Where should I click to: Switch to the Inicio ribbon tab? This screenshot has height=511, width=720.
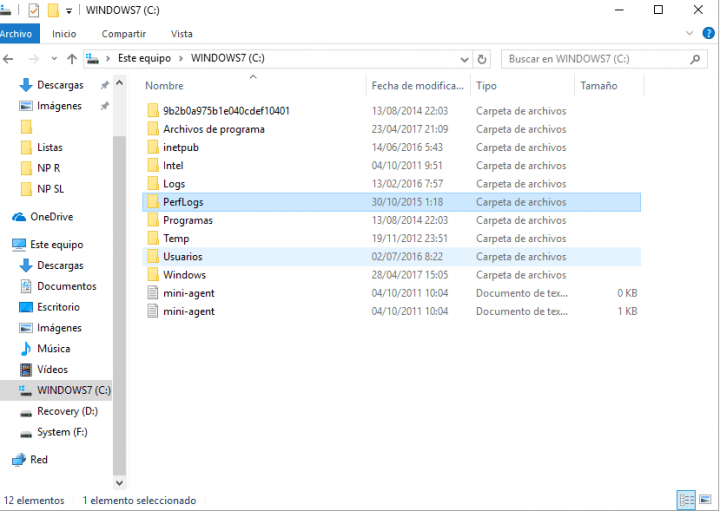64,34
